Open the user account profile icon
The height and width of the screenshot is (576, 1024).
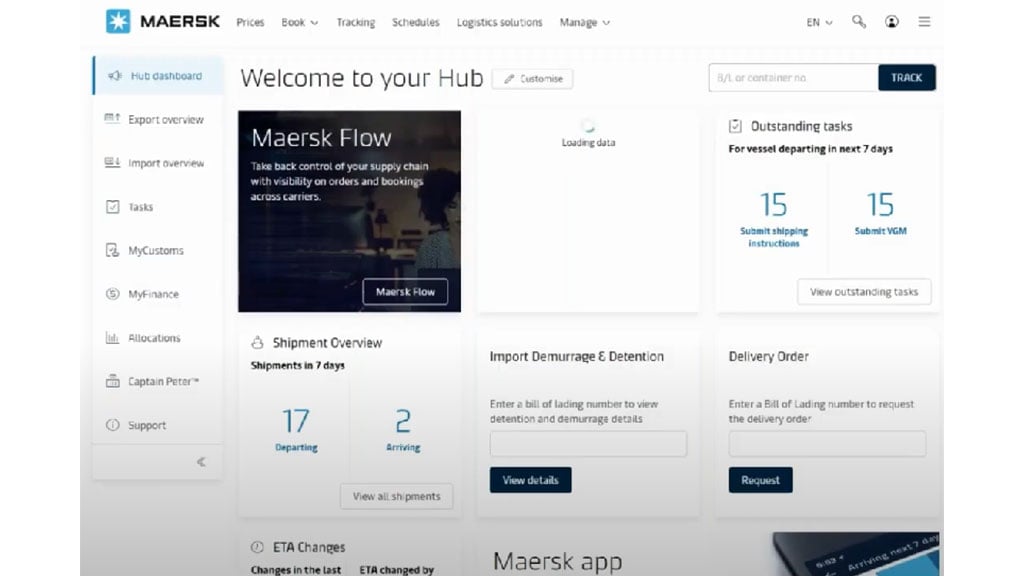(x=891, y=22)
